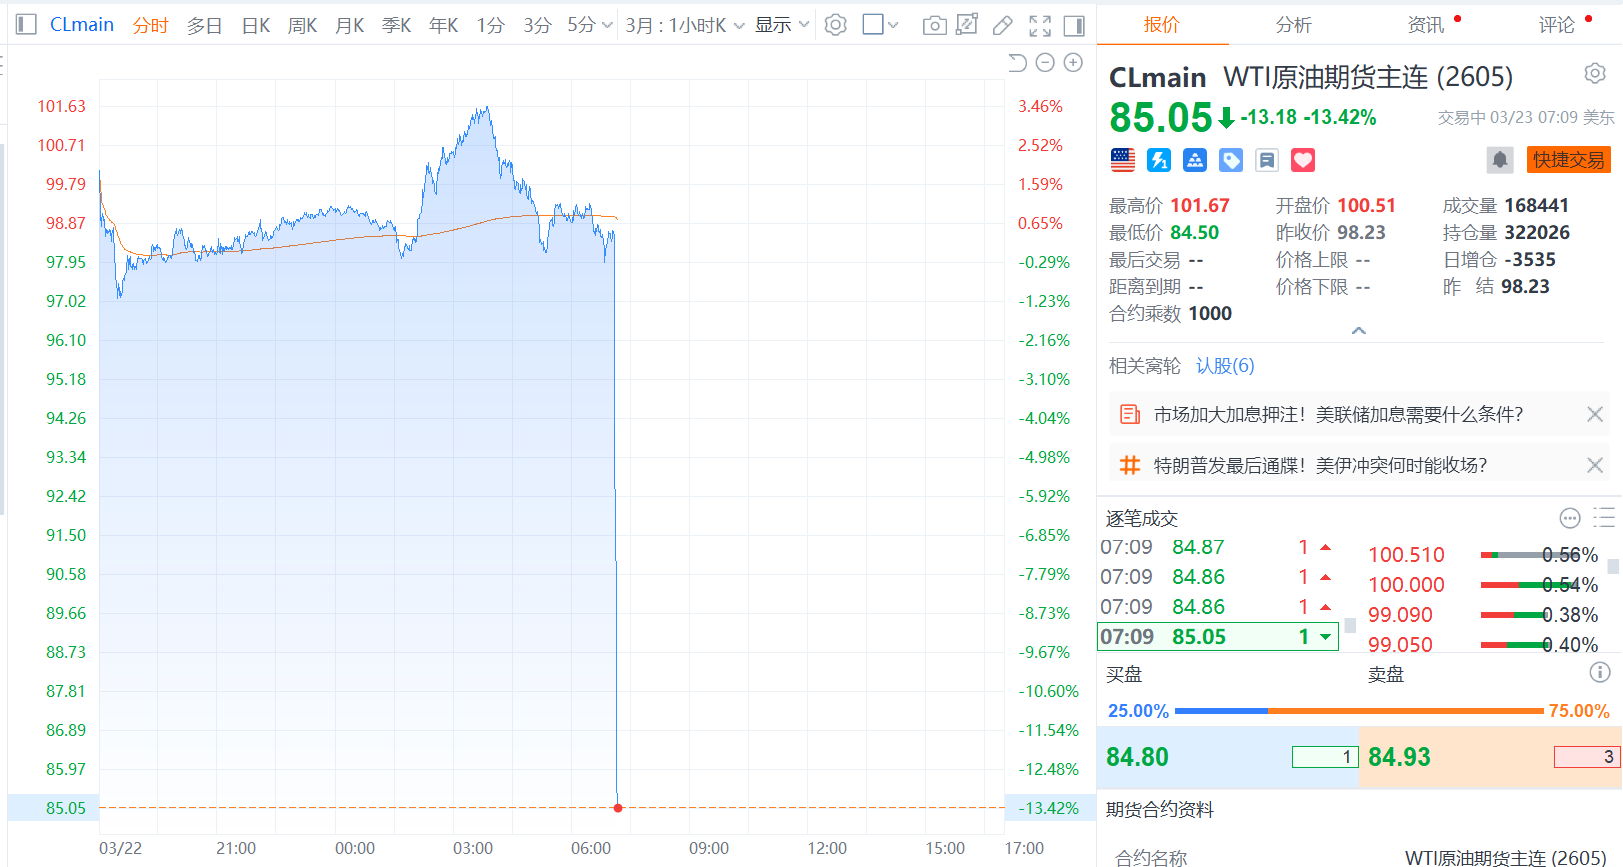Toggle the right side panel icon

tap(1074, 25)
